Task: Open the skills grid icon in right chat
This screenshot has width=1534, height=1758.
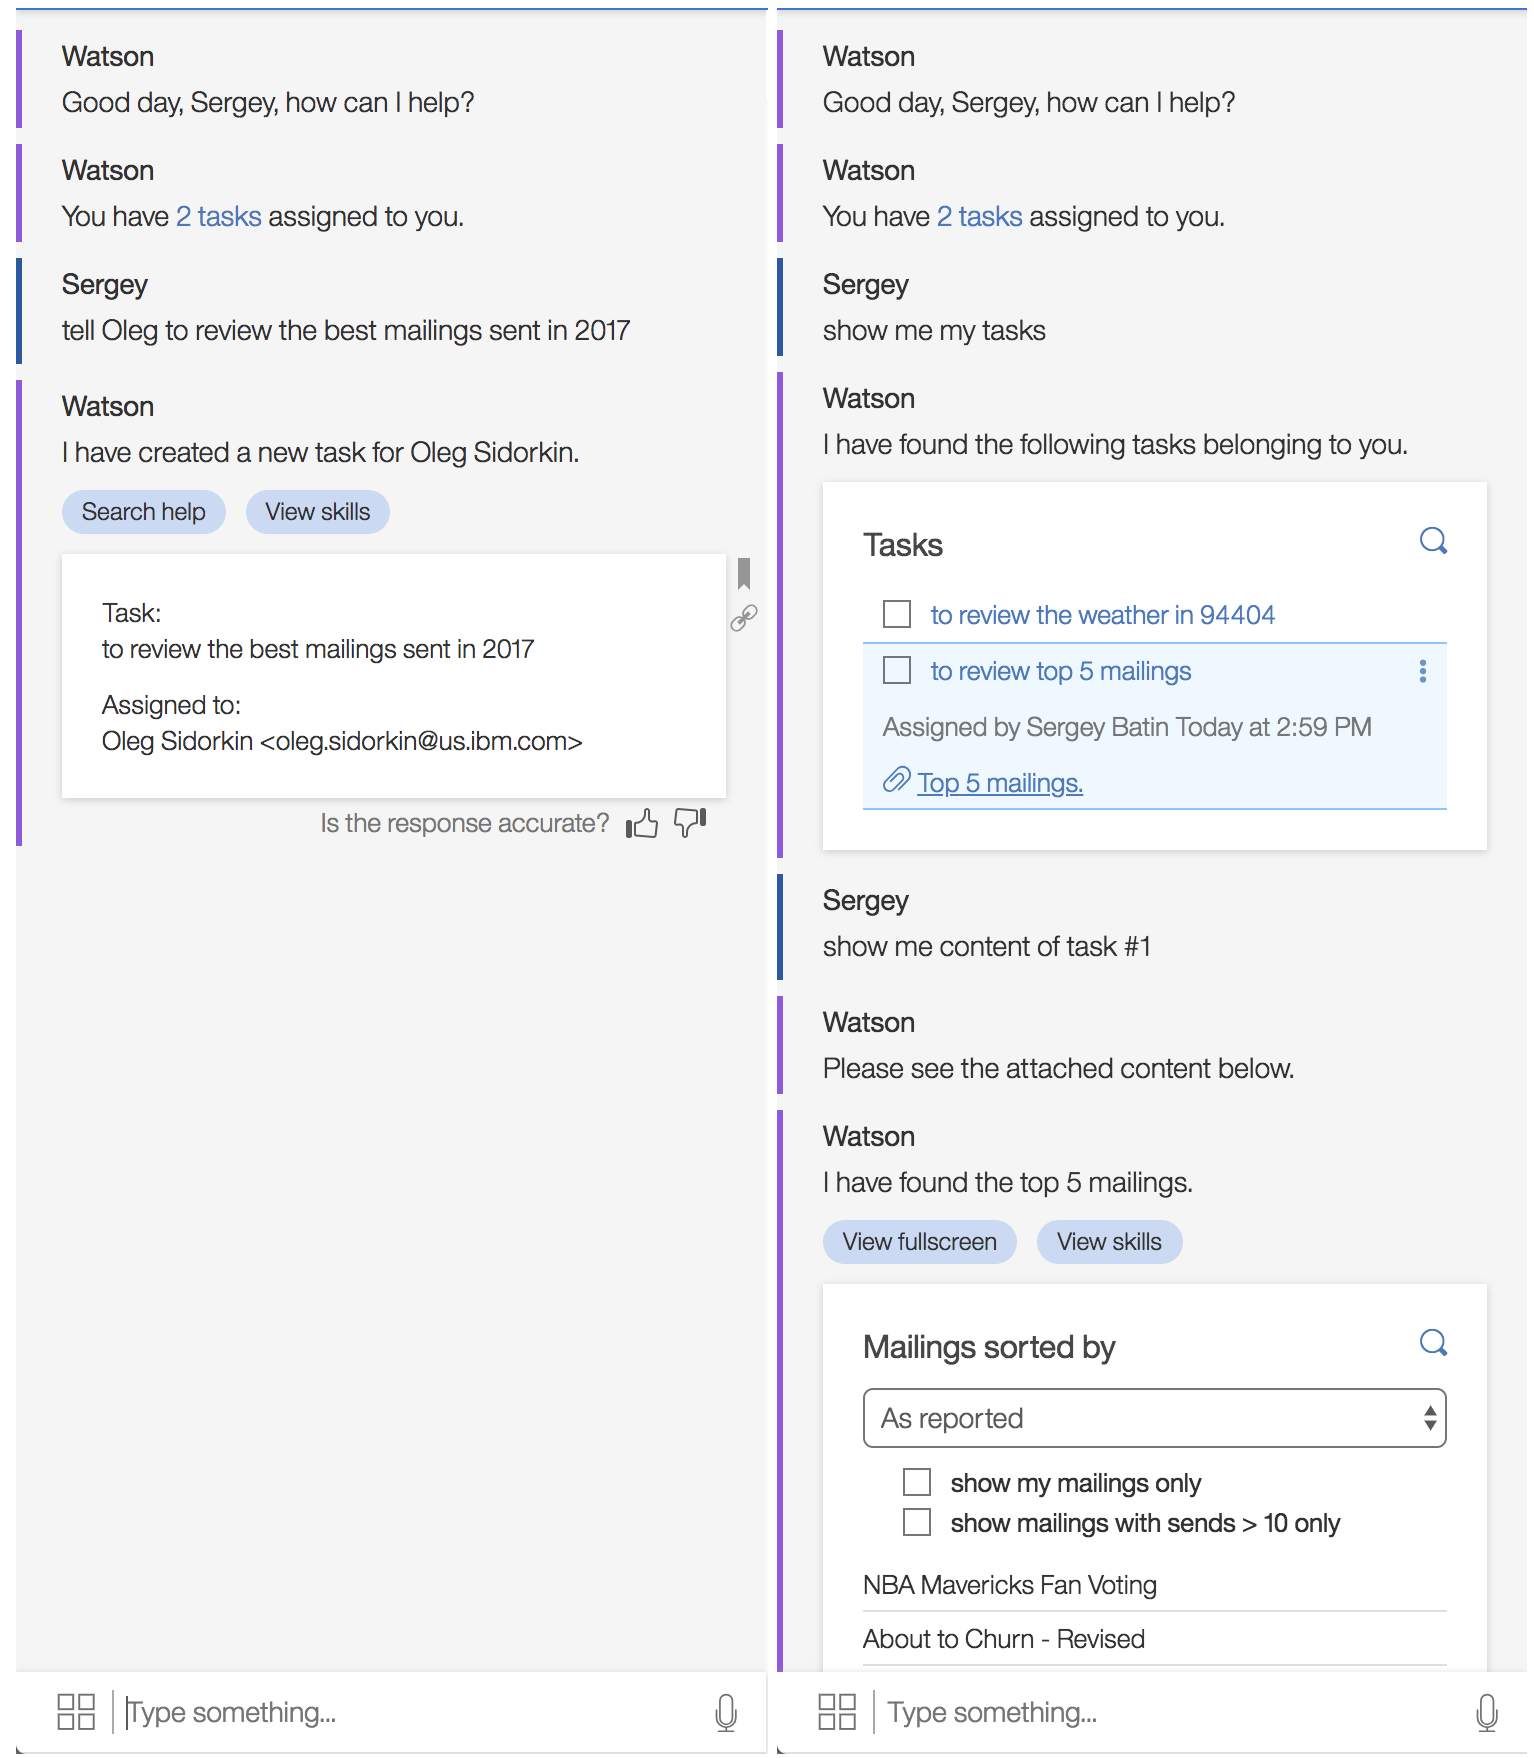Action: [x=837, y=1711]
